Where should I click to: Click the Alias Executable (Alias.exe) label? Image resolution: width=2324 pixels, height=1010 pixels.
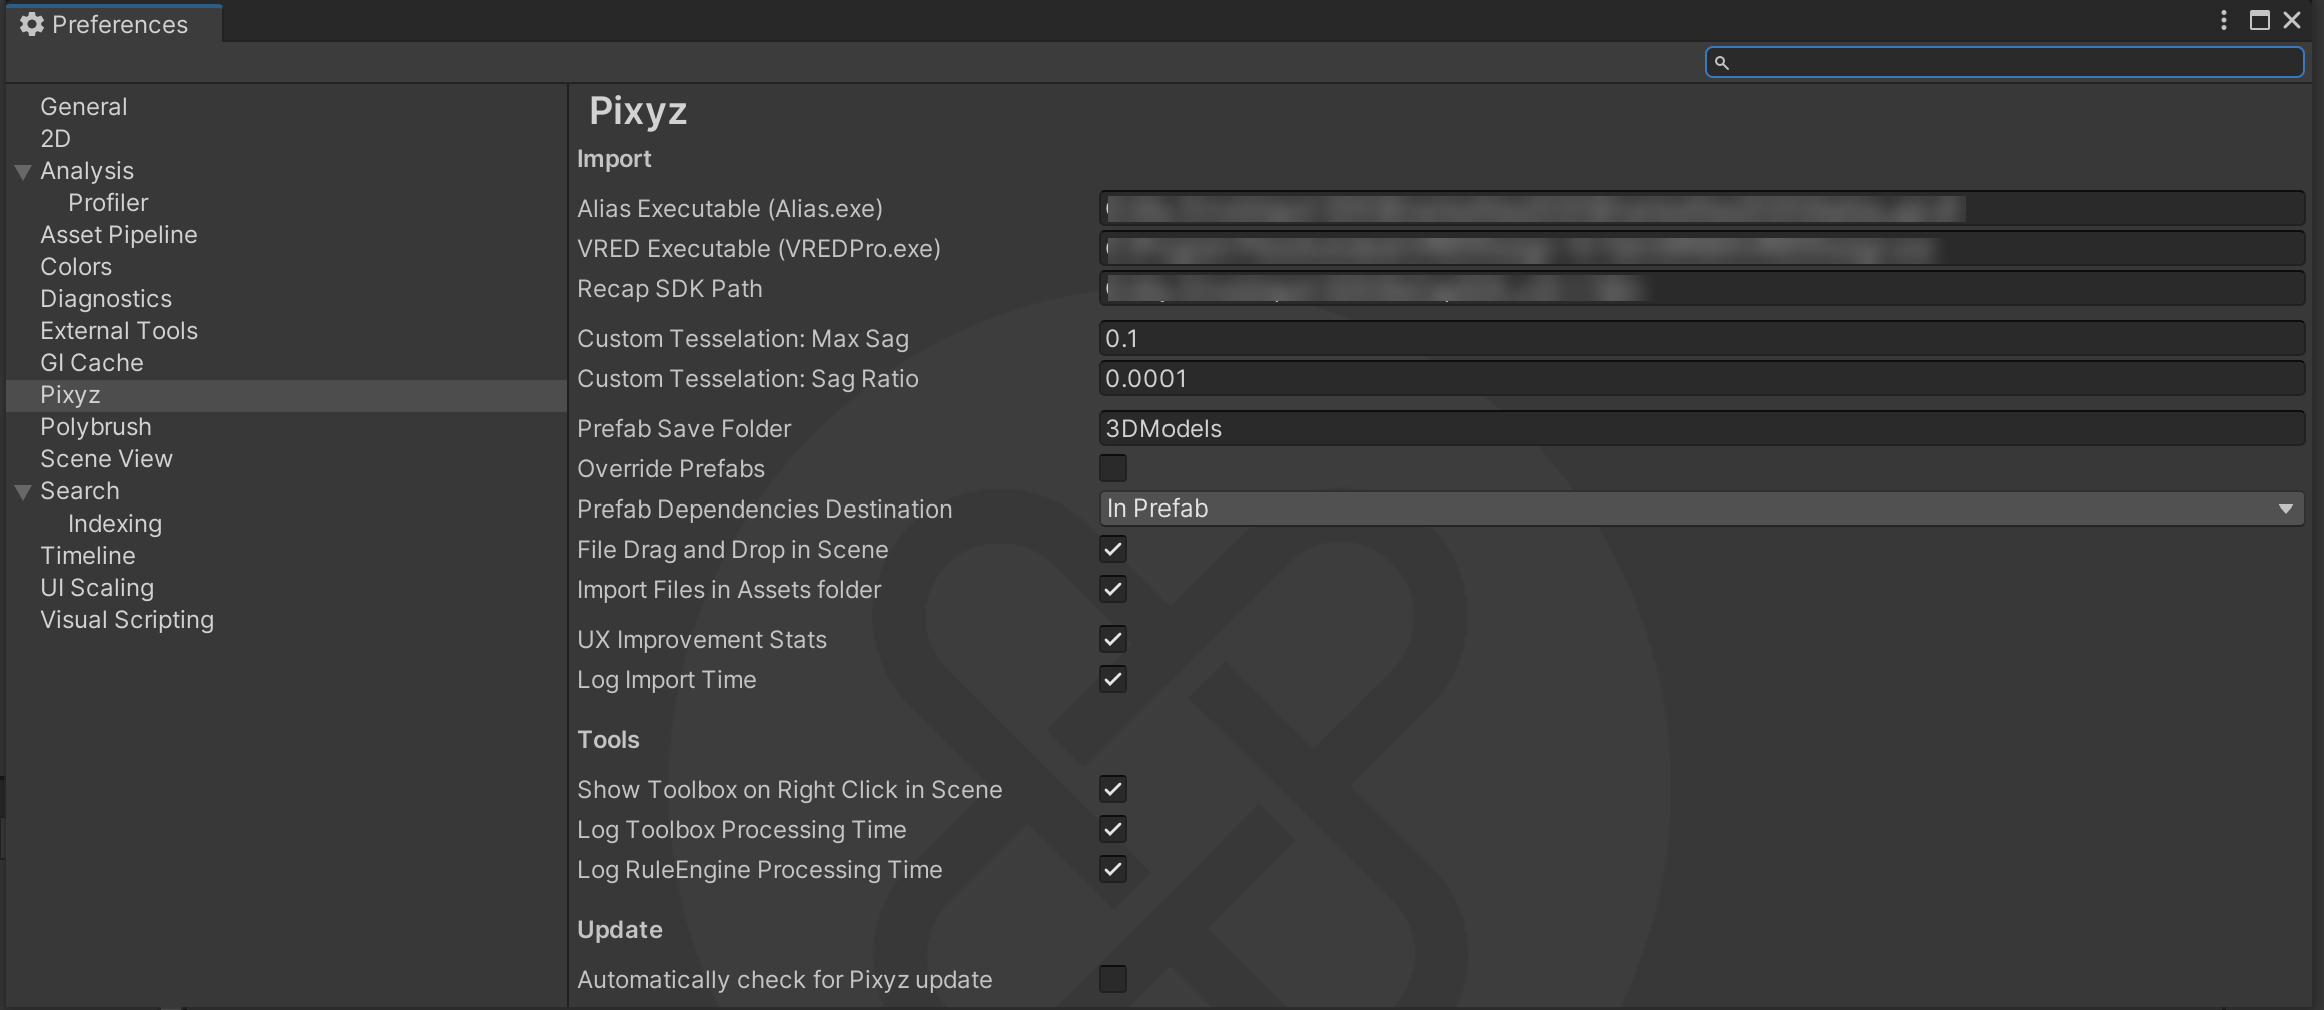point(730,208)
